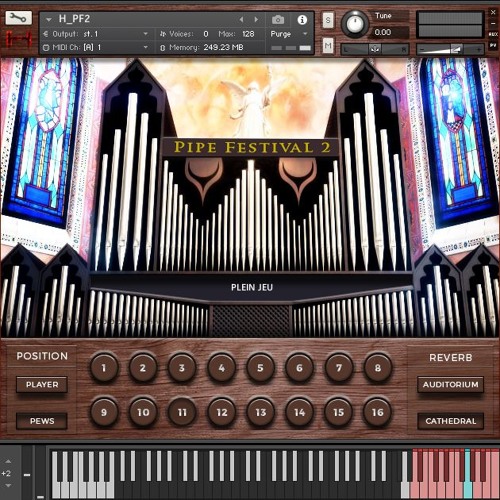Click the Memory 249.23 MB readout

click(x=223, y=48)
